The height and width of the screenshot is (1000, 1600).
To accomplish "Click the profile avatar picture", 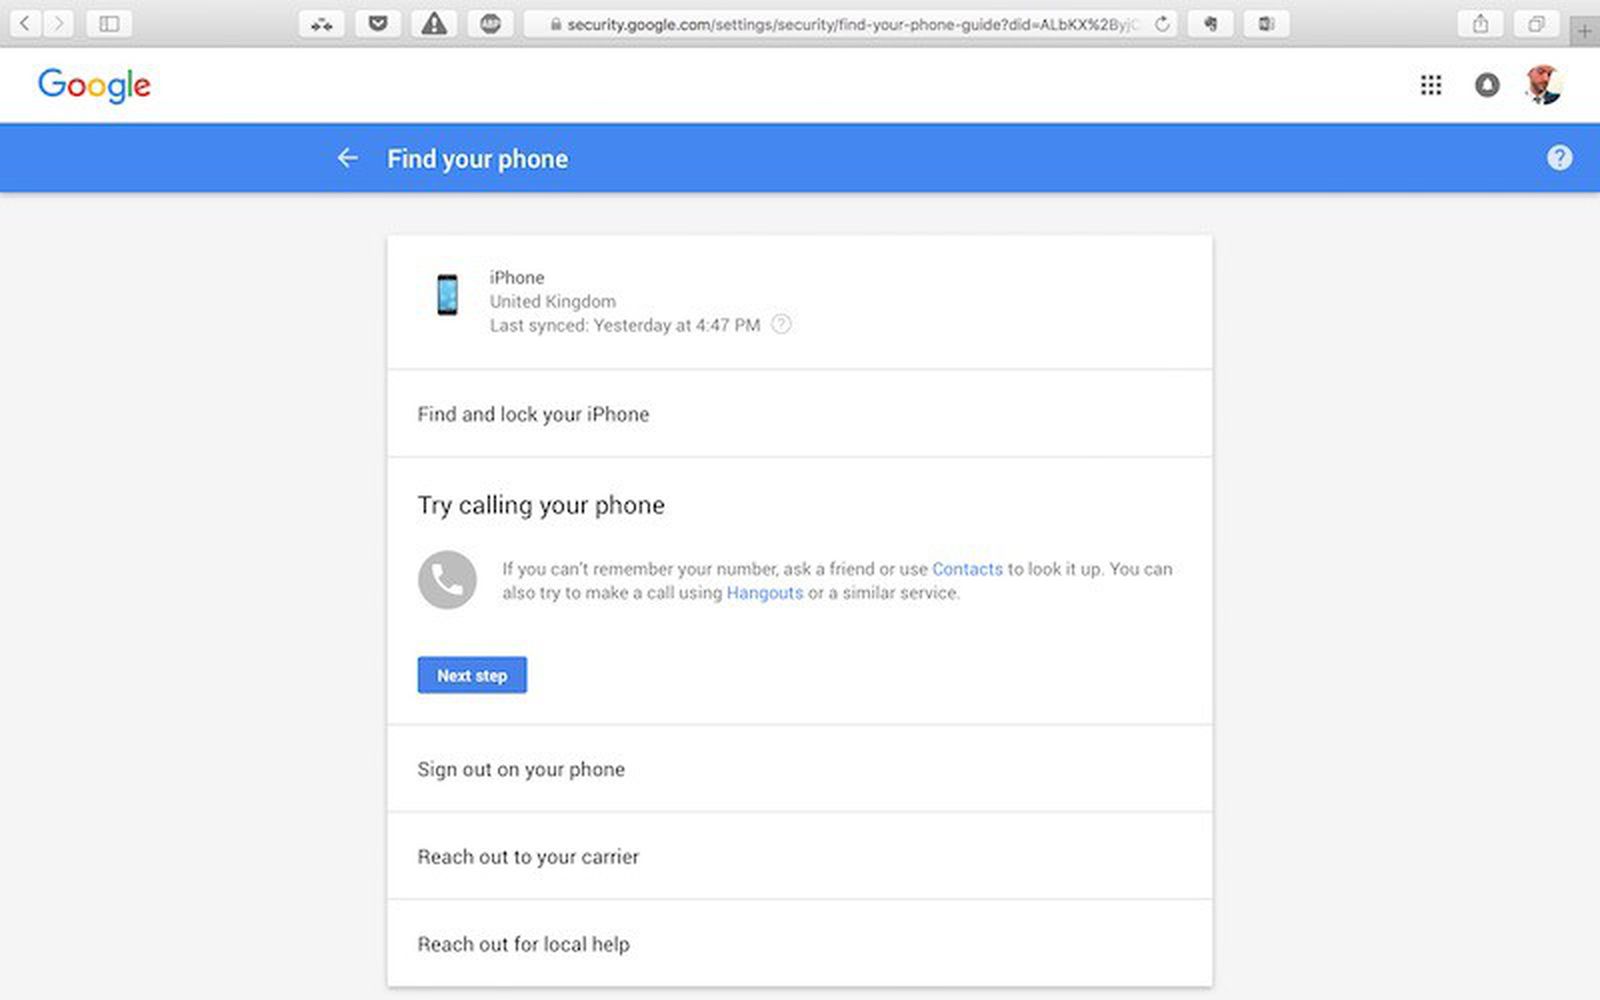I will [x=1543, y=86].
